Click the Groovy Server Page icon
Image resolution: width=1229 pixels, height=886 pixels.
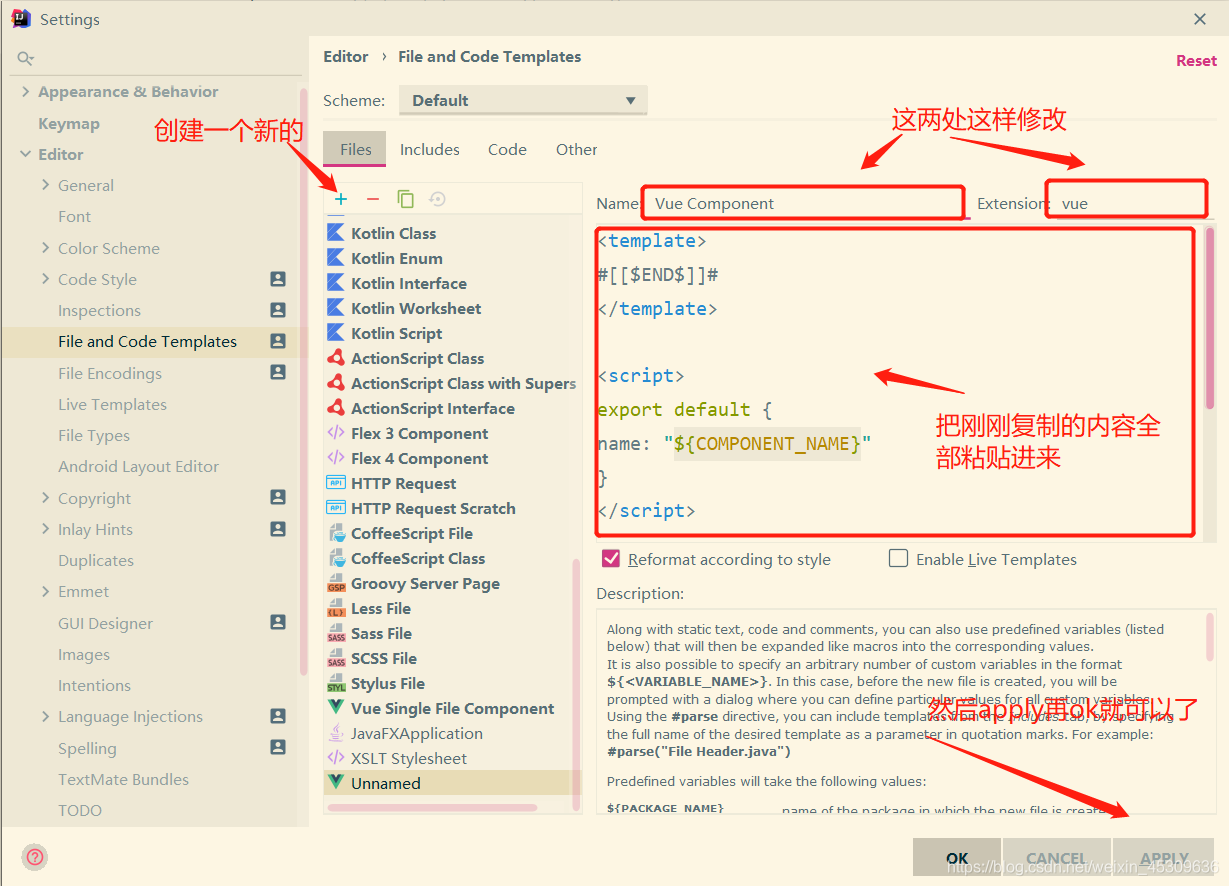(336, 583)
